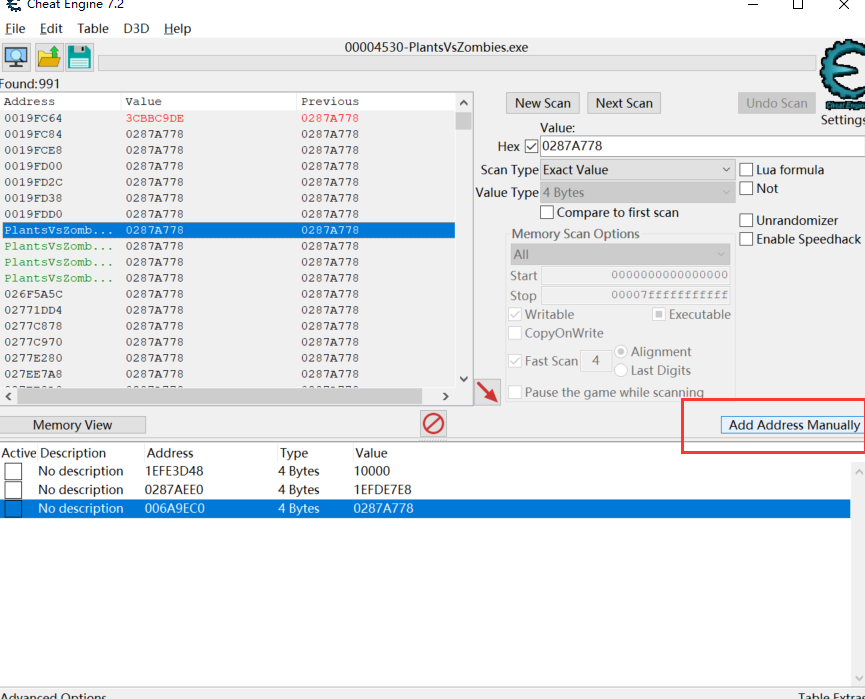The width and height of the screenshot is (865, 699).
Task: Click the Stop address field
Action: pos(636,295)
